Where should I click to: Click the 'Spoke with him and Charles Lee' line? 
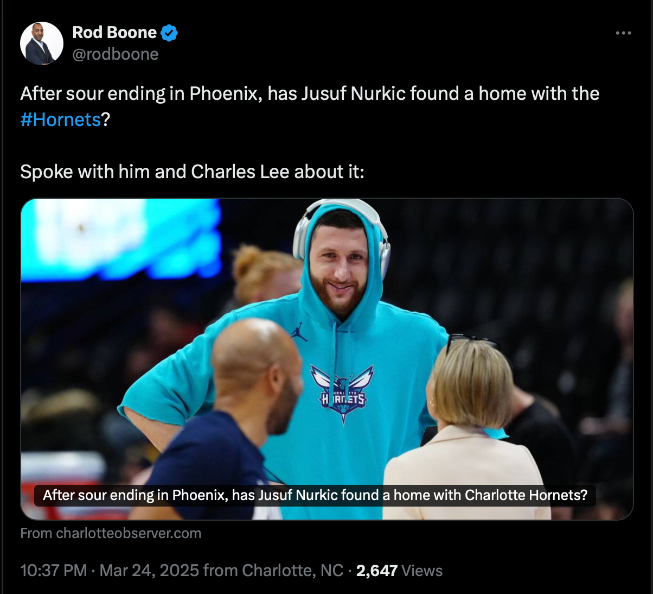tap(192, 172)
